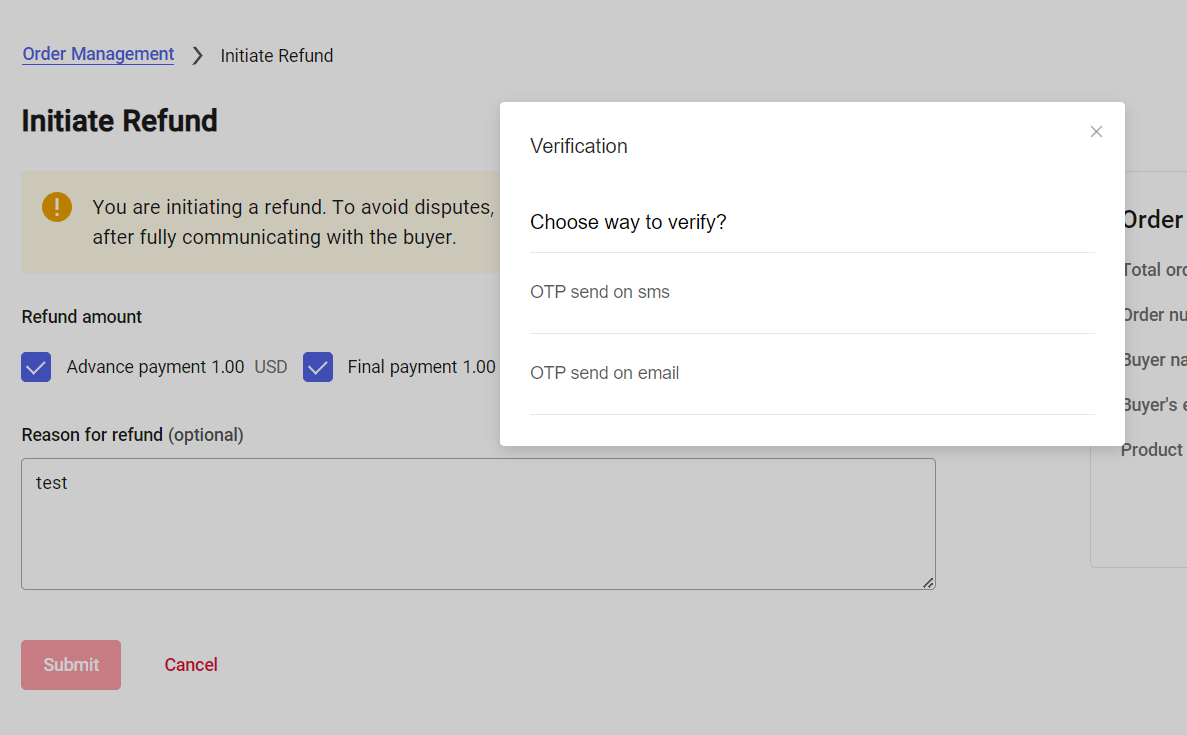Viewport: 1187px width, 735px height.
Task: Select OTP send on sms verification
Action: [x=600, y=292]
